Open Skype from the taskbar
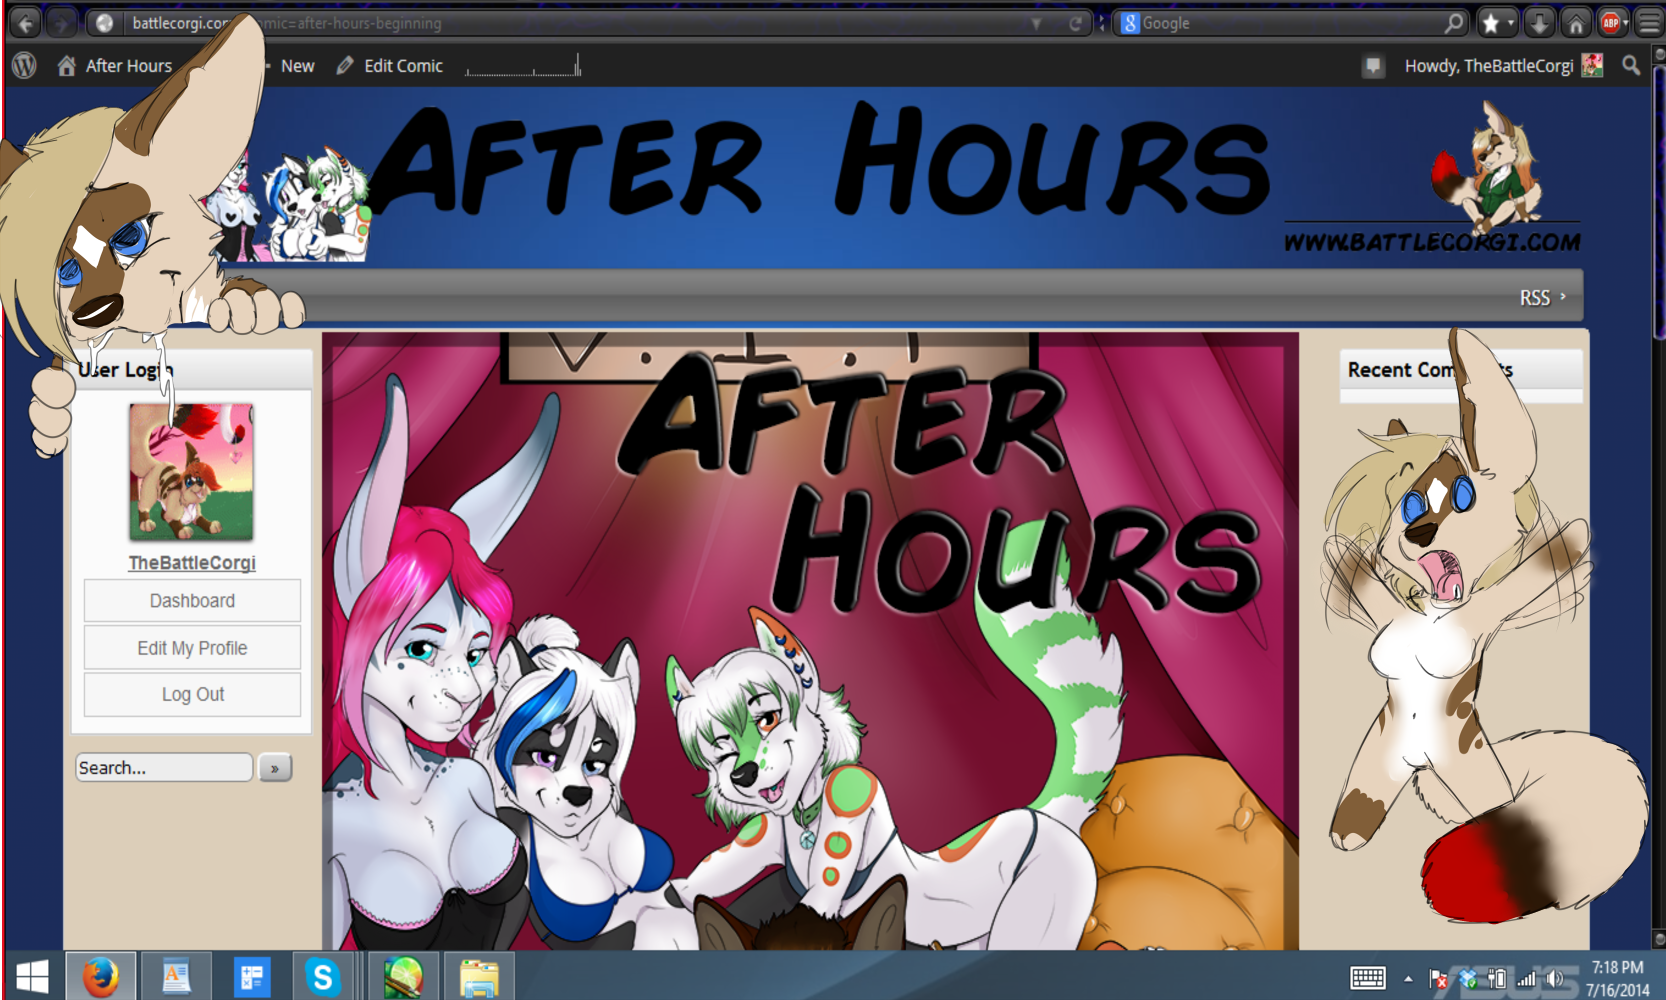Viewport: 1666px width, 1000px height. [x=323, y=976]
